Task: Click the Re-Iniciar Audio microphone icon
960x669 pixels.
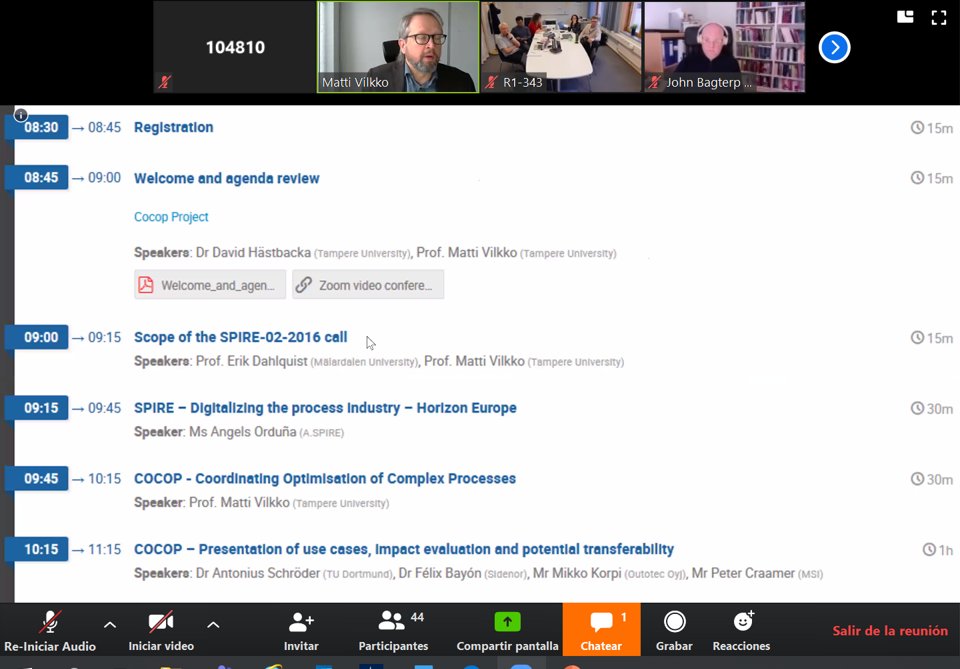Action: point(50,622)
